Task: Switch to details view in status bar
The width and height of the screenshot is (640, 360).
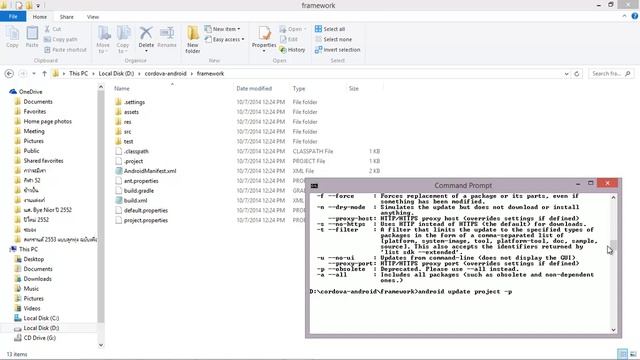Action: [622, 354]
